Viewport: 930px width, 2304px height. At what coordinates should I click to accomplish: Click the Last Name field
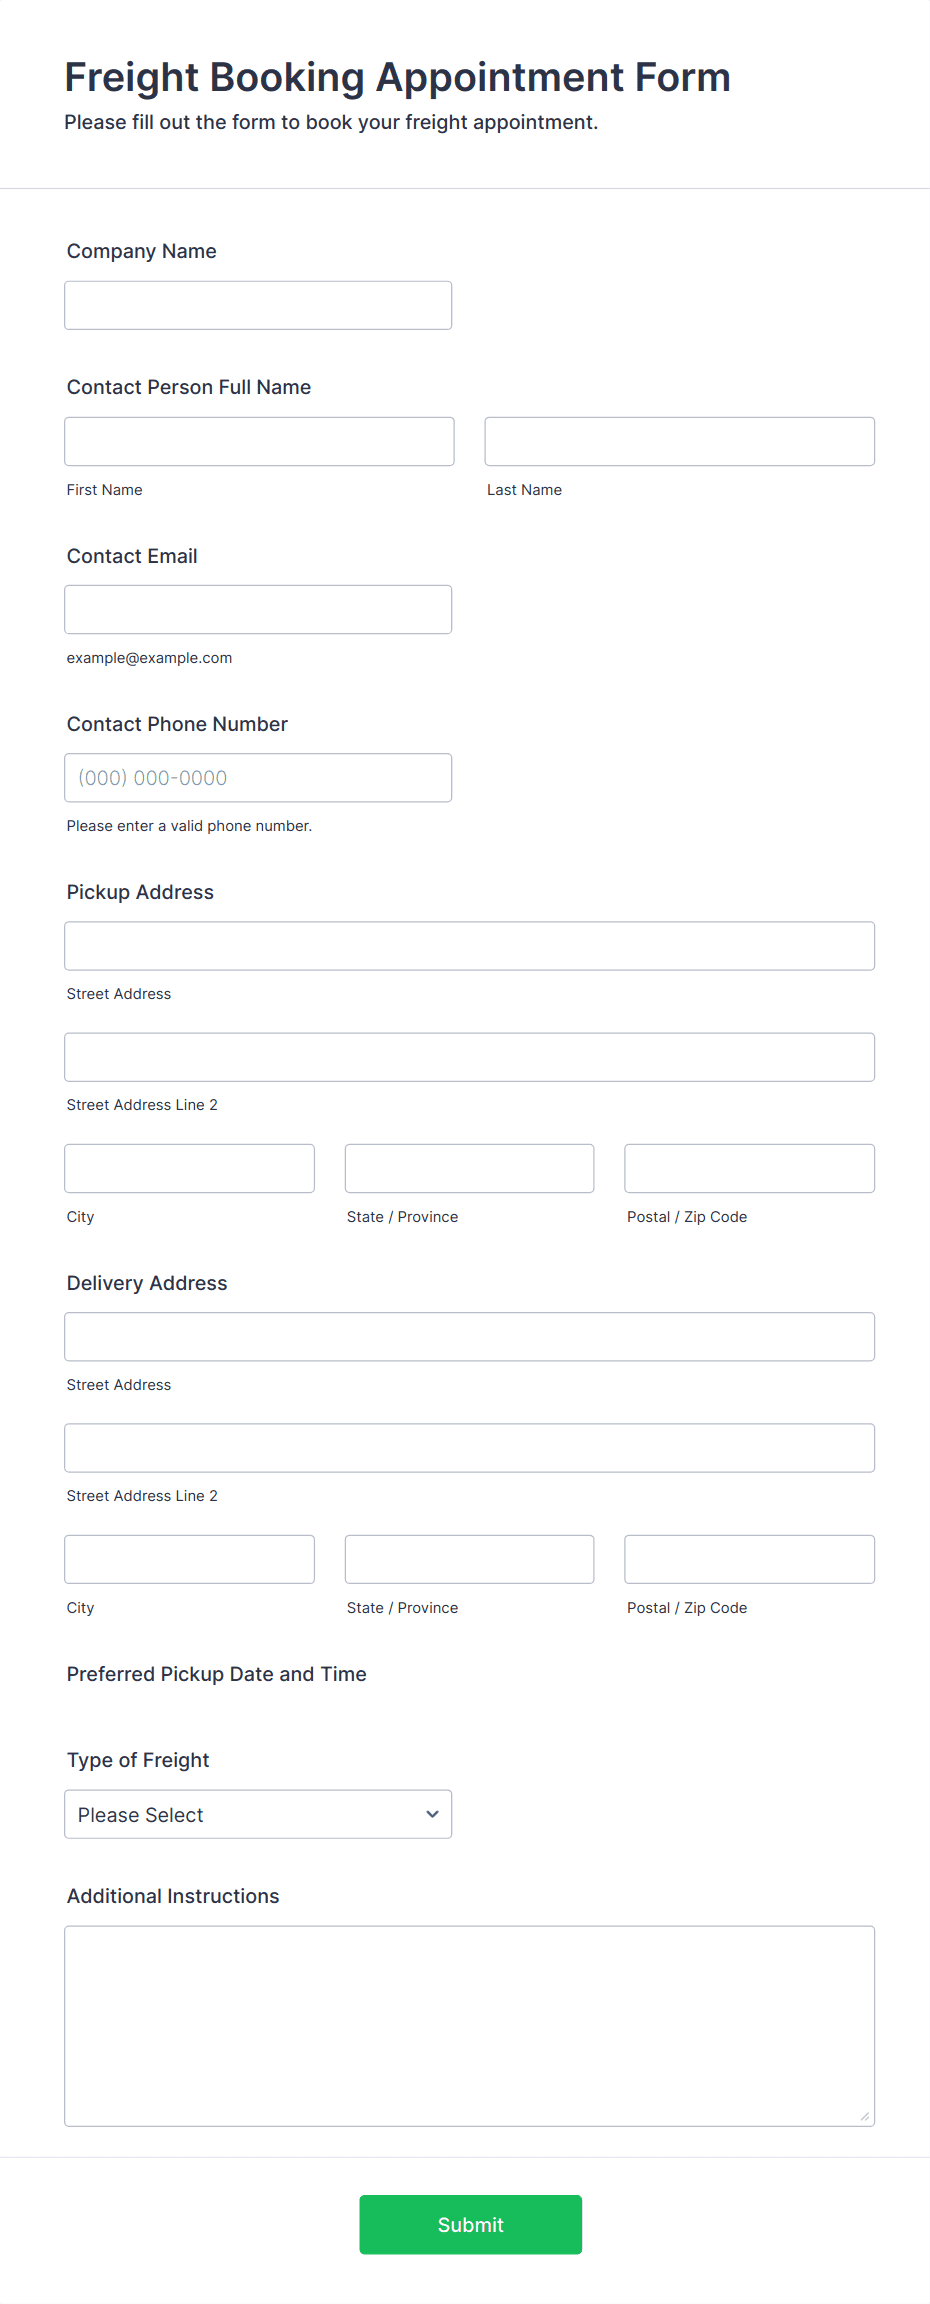679,441
